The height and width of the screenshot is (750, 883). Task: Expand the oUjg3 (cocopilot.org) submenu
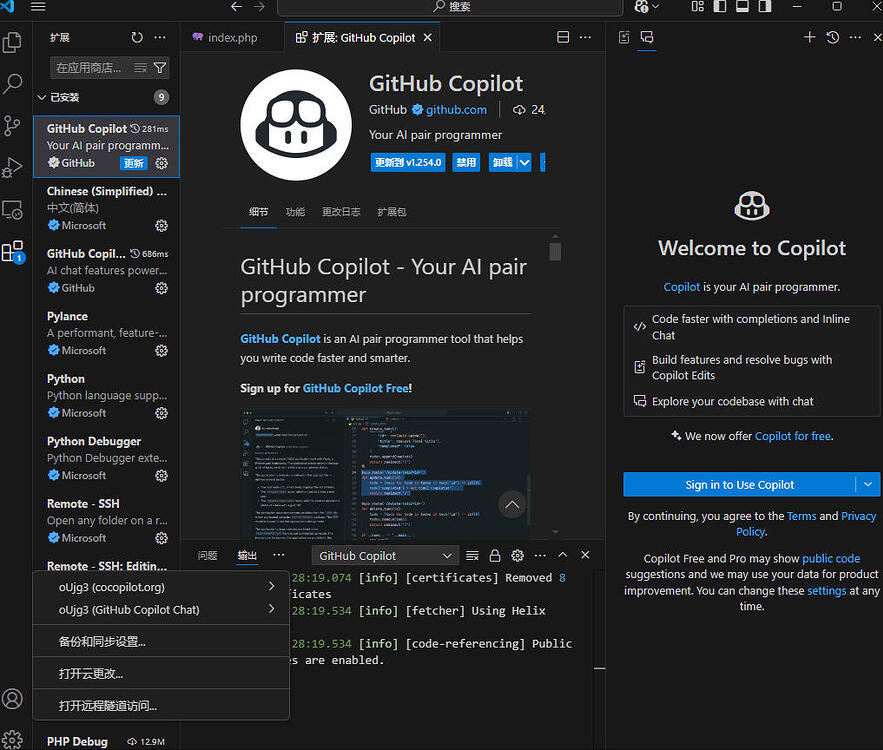(272, 586)
